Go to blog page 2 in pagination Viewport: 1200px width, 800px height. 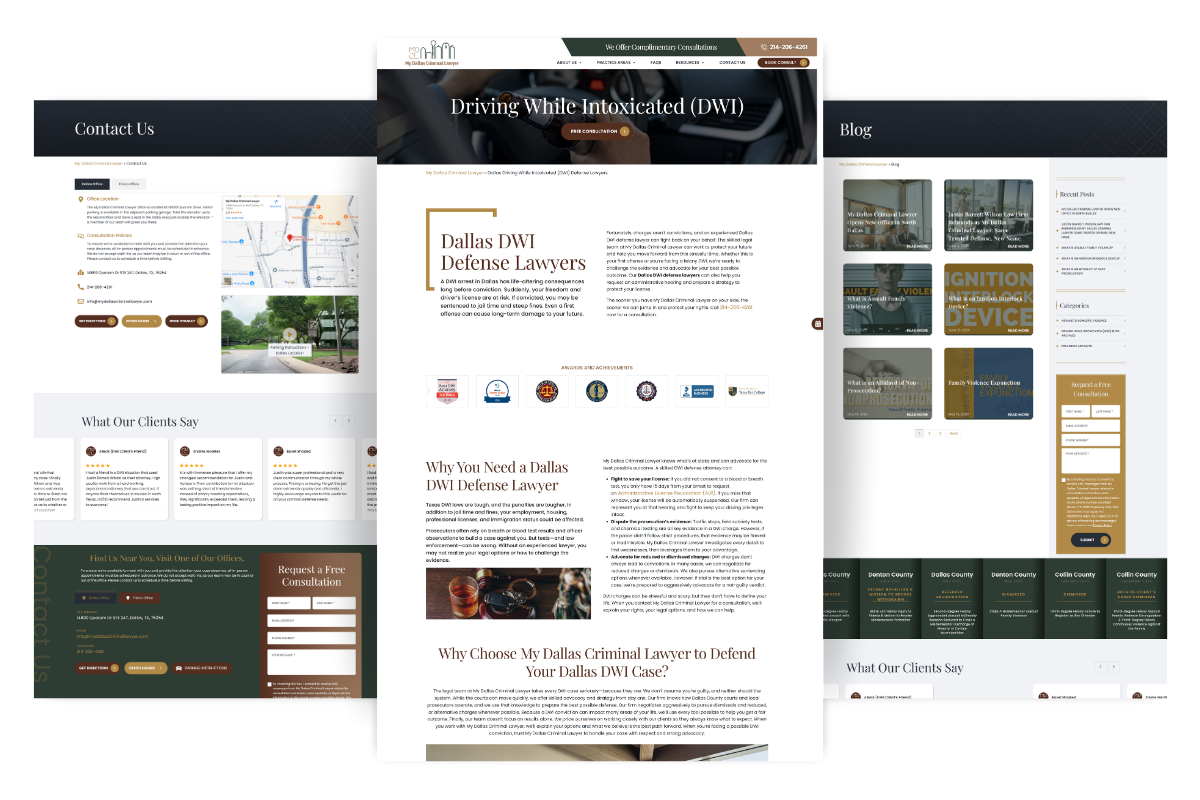tap(929, 433)
